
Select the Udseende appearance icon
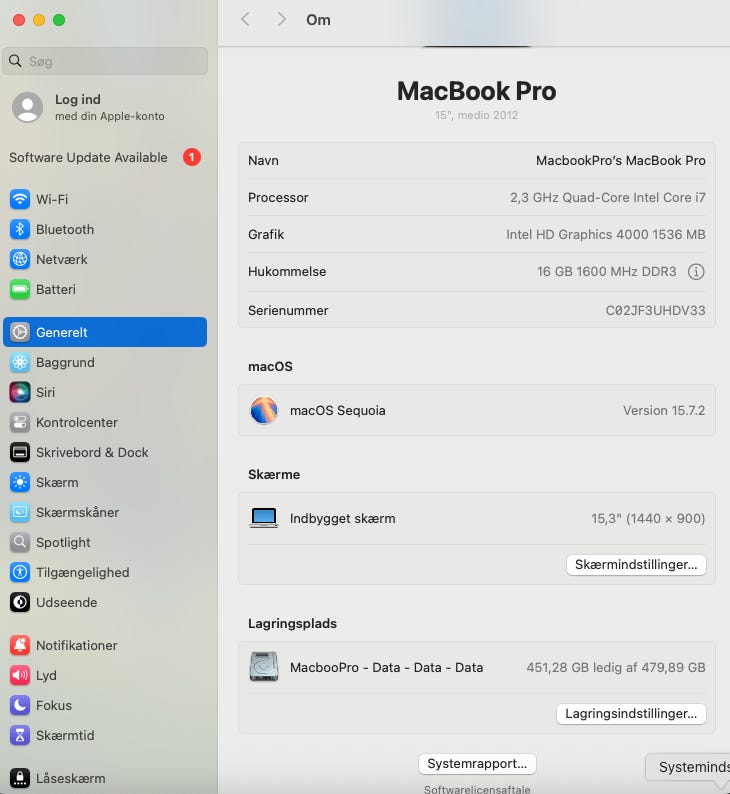pos(20,602)
